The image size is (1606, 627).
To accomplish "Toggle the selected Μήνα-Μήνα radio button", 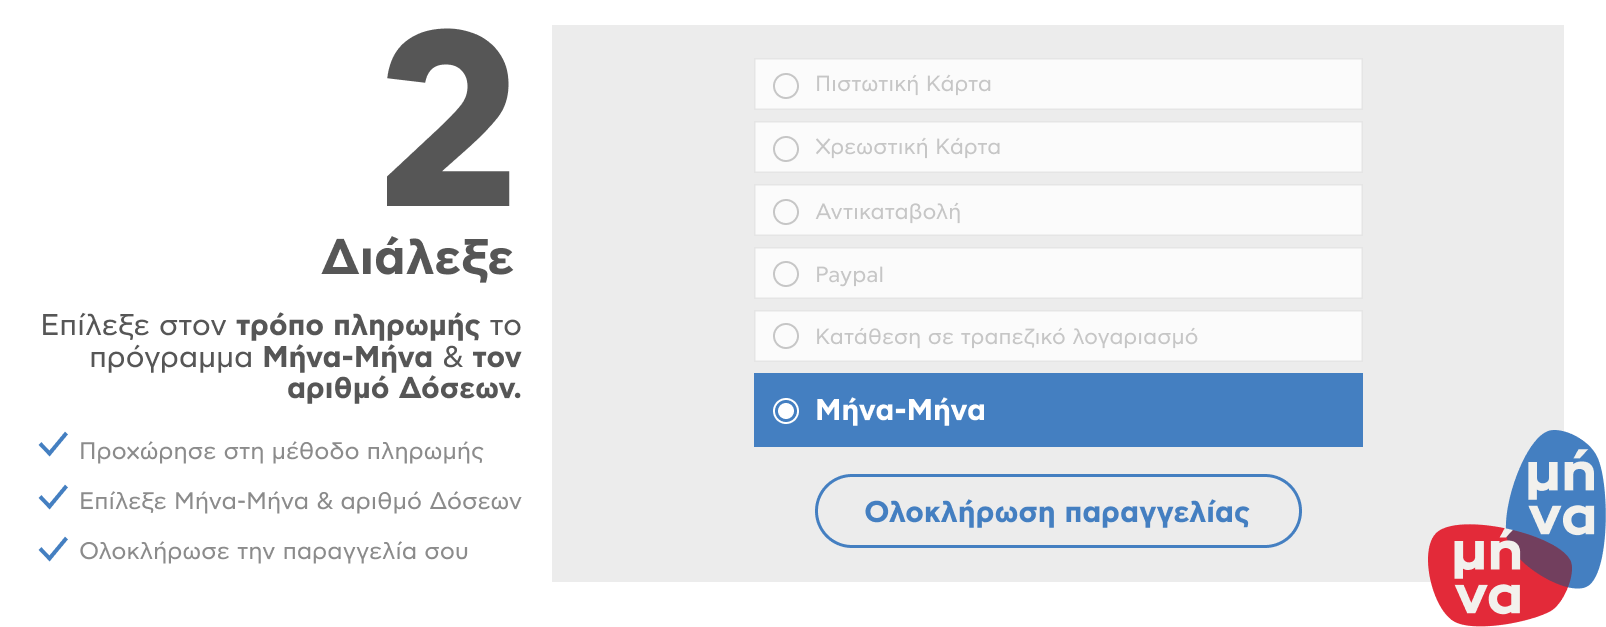I will pyautogui.click(x=786, y=410).
